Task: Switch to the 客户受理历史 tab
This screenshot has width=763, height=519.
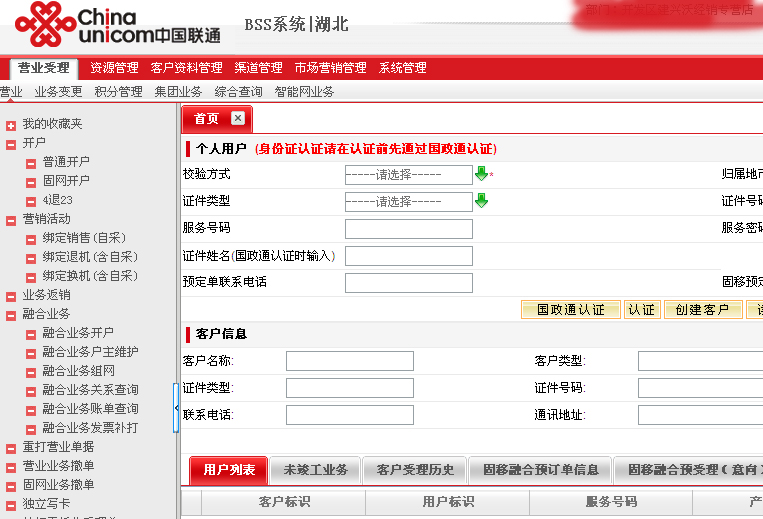Action: tap(415, 470)
